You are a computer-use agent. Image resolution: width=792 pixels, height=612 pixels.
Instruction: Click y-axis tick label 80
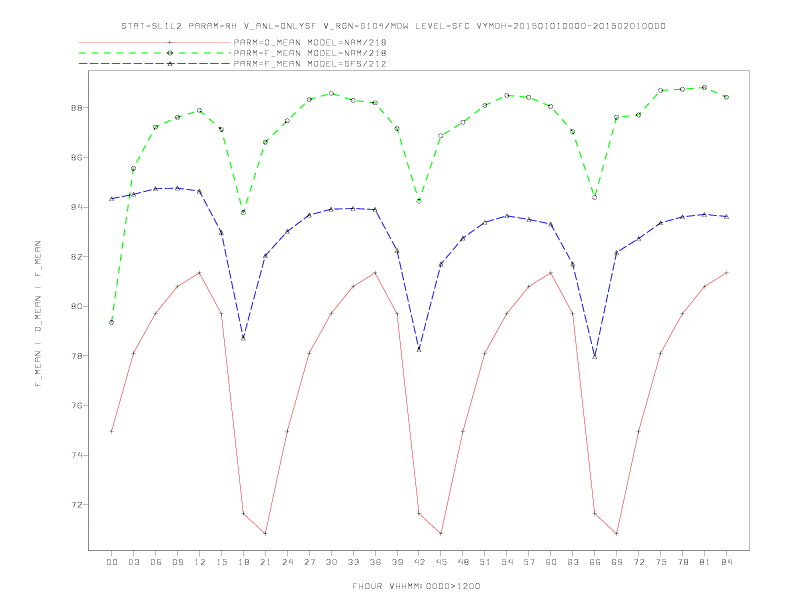point(78,307)
